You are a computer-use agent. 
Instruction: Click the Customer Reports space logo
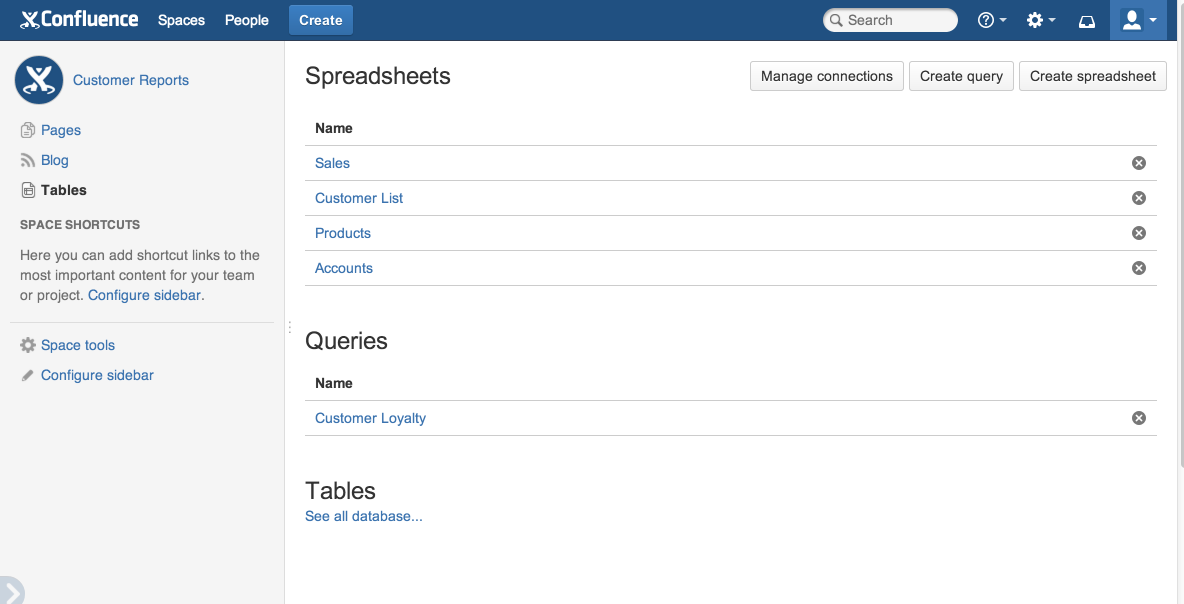click(x=39, y=80)
